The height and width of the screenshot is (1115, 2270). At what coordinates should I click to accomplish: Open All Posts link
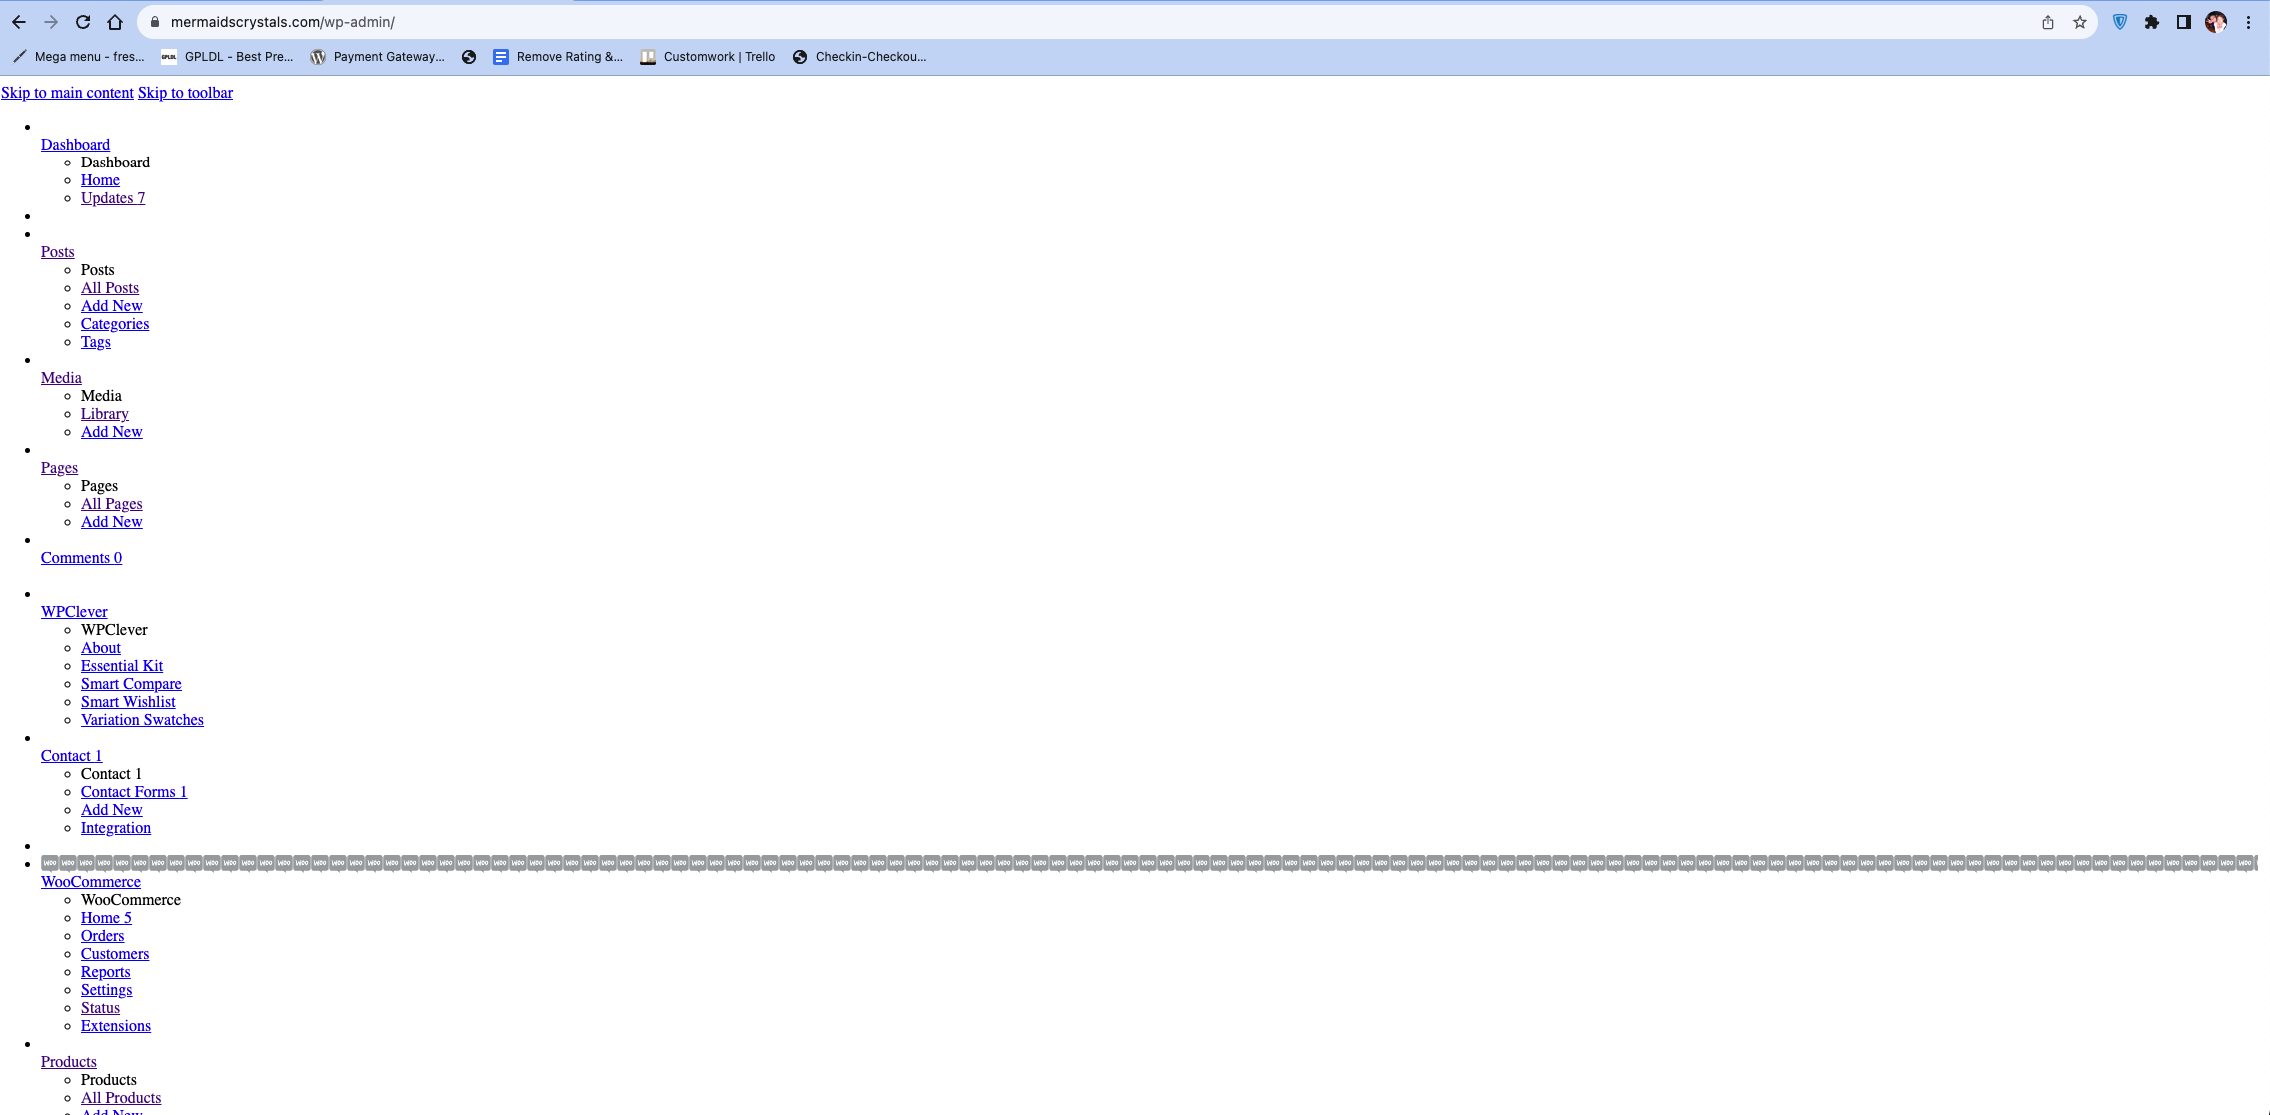(109, 288)
